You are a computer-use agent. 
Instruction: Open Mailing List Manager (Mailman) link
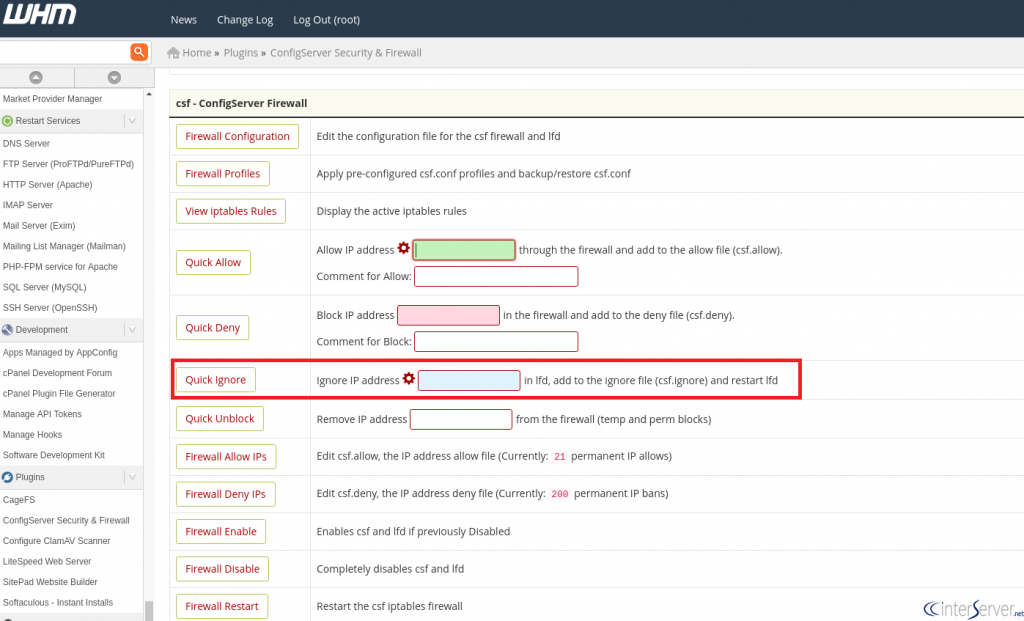coord(64,246)
